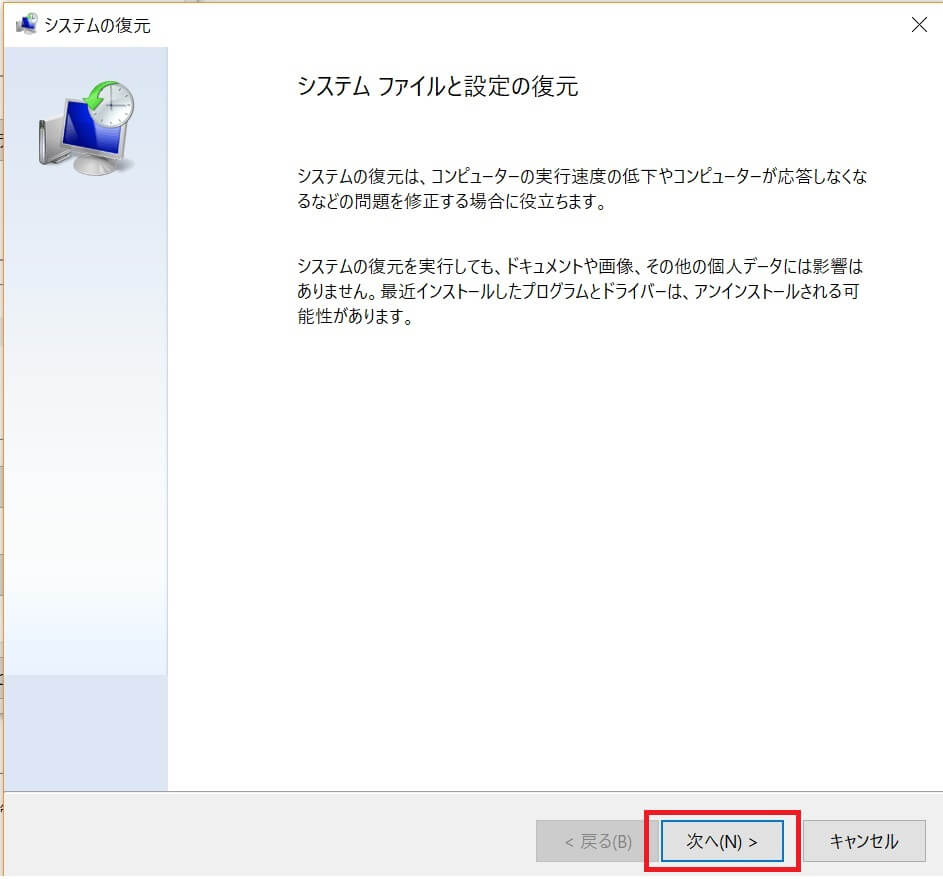Click the System Restore title bar icon
Image resolution: width=943 pixels, height=879 pixels.
(26, 24)
